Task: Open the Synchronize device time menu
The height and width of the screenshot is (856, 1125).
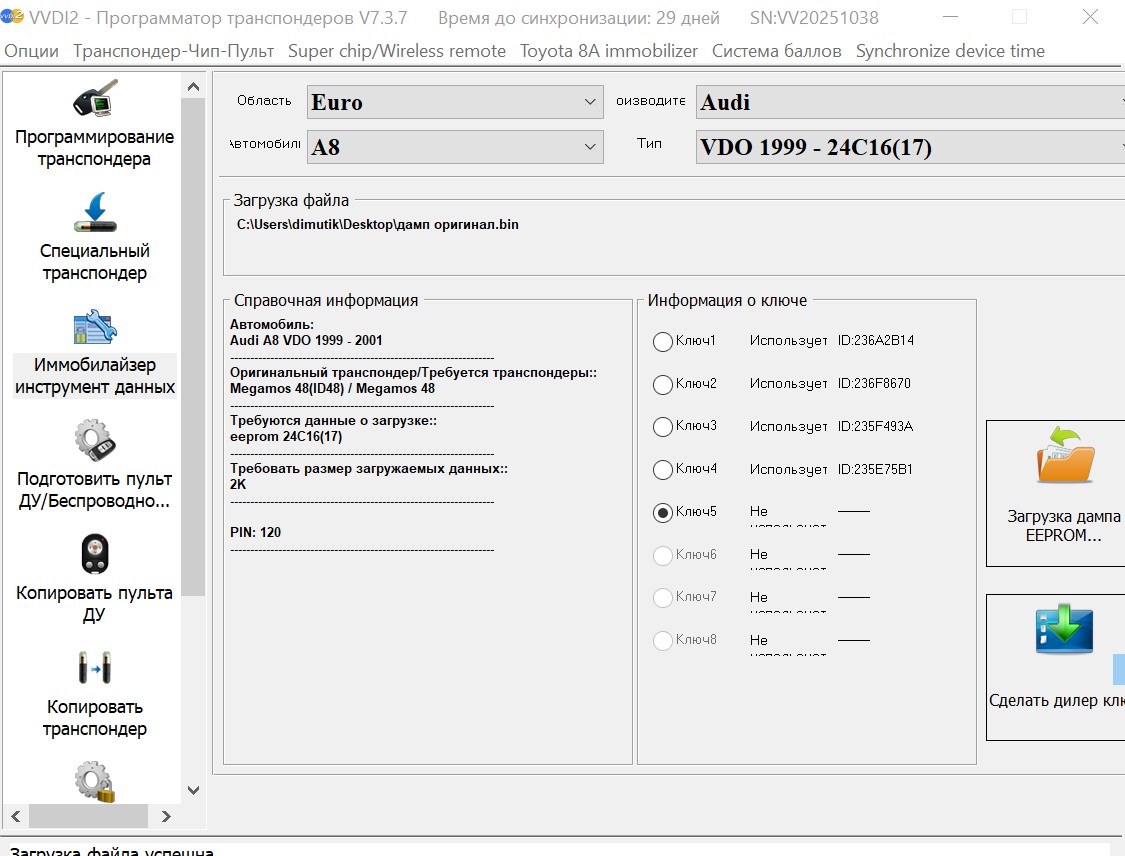Action: pyautogui.click(x=949, y=51)
